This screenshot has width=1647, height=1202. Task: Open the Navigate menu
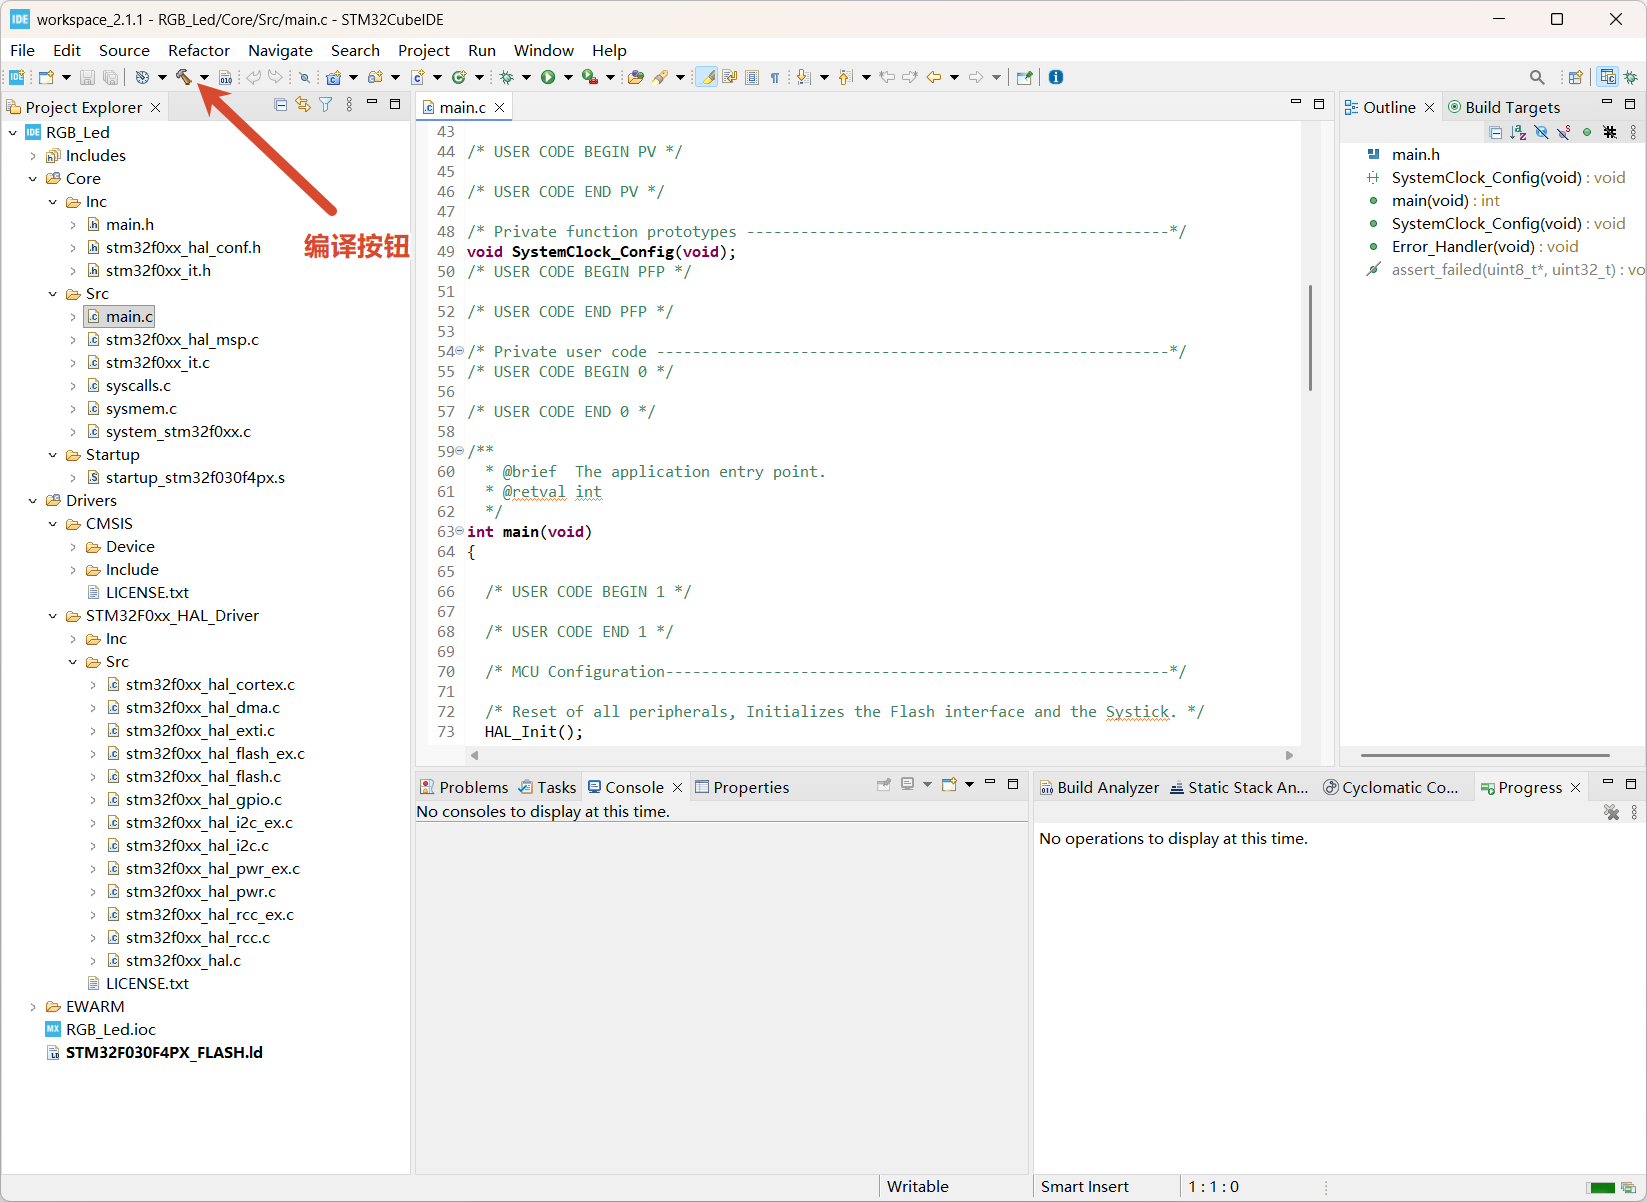(x=280, y=50)
